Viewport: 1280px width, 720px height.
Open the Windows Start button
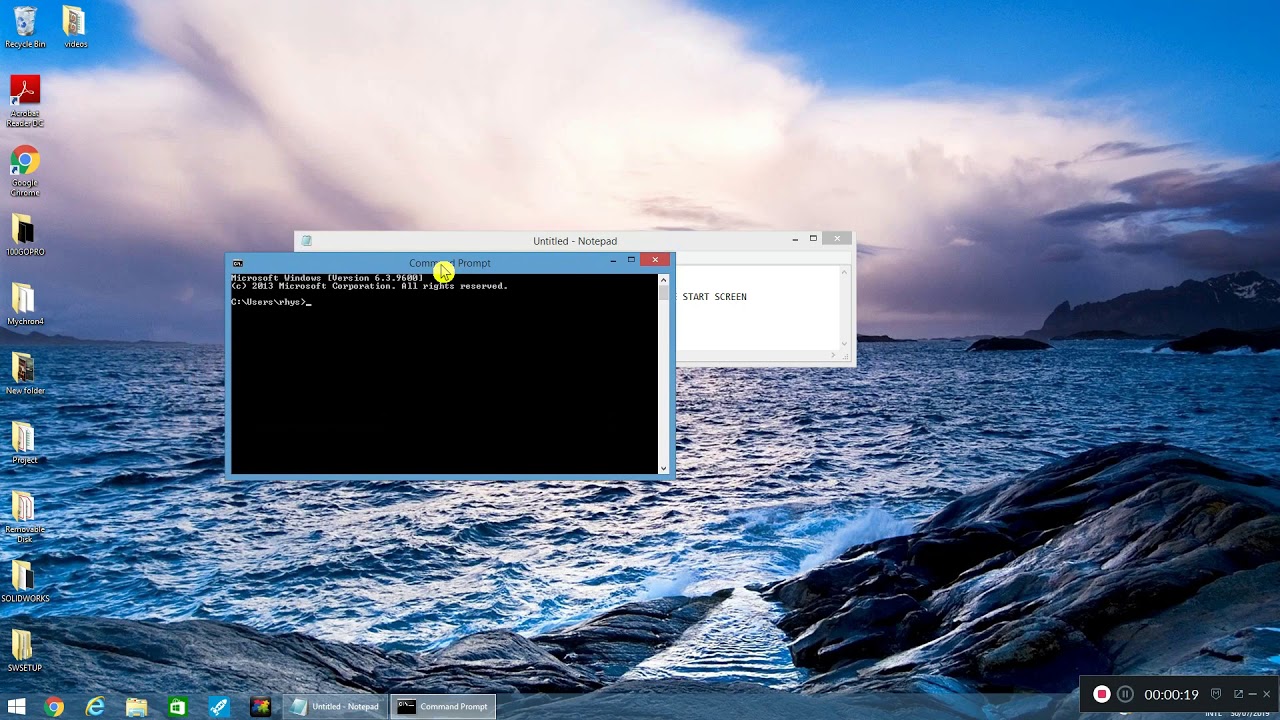point(17,707)
